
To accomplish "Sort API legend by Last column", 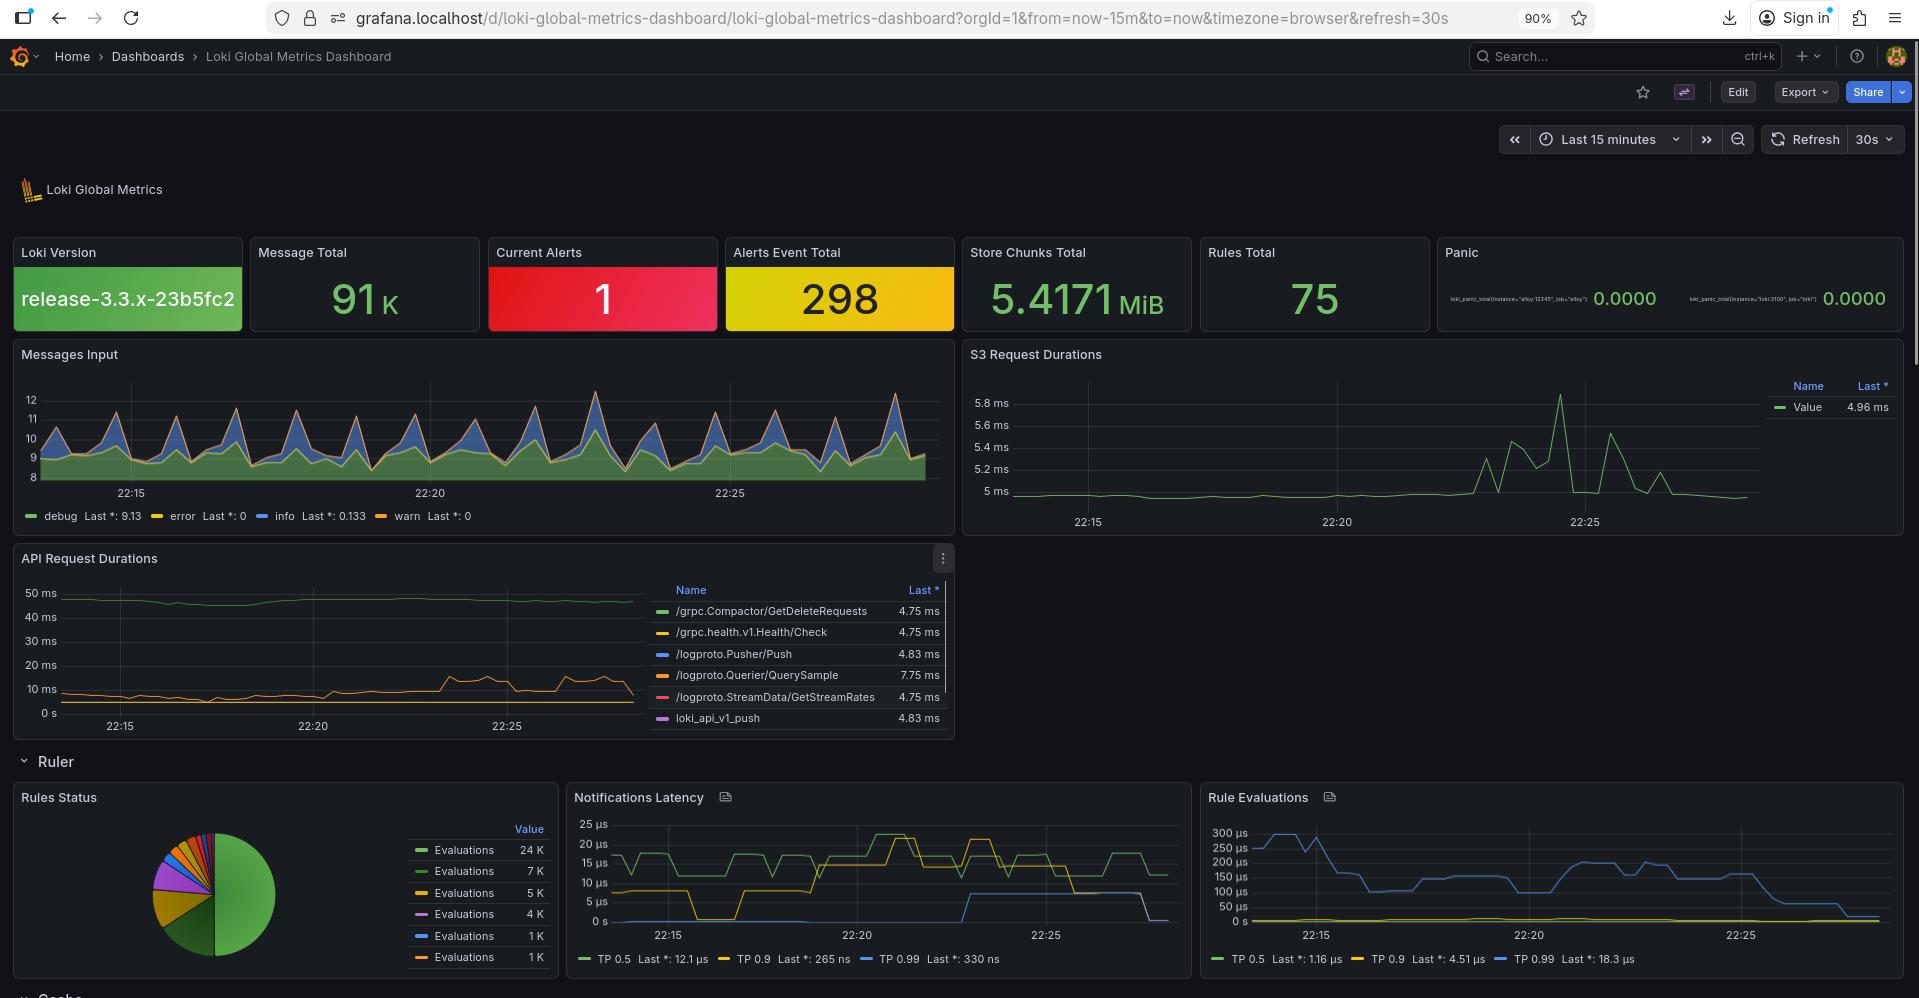I will 923,591.
